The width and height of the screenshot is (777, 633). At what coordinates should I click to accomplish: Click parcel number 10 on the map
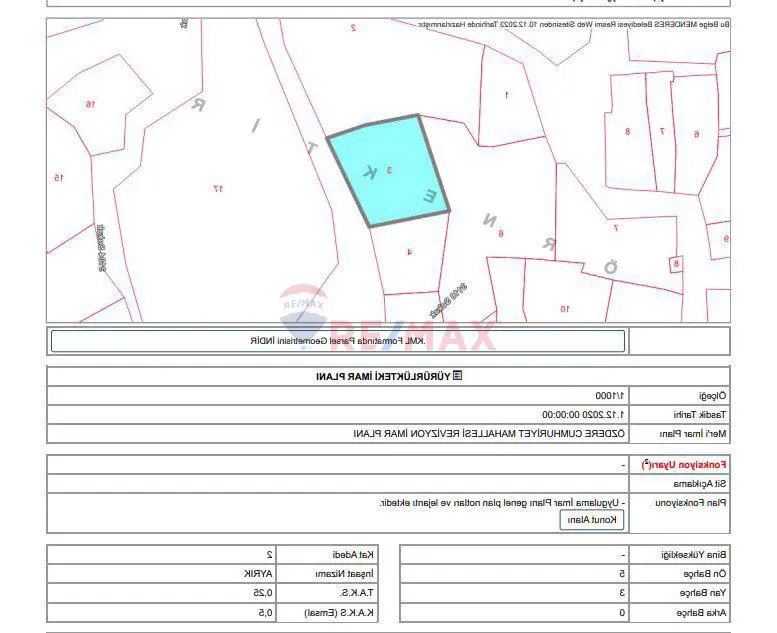[x=564, y=308]
